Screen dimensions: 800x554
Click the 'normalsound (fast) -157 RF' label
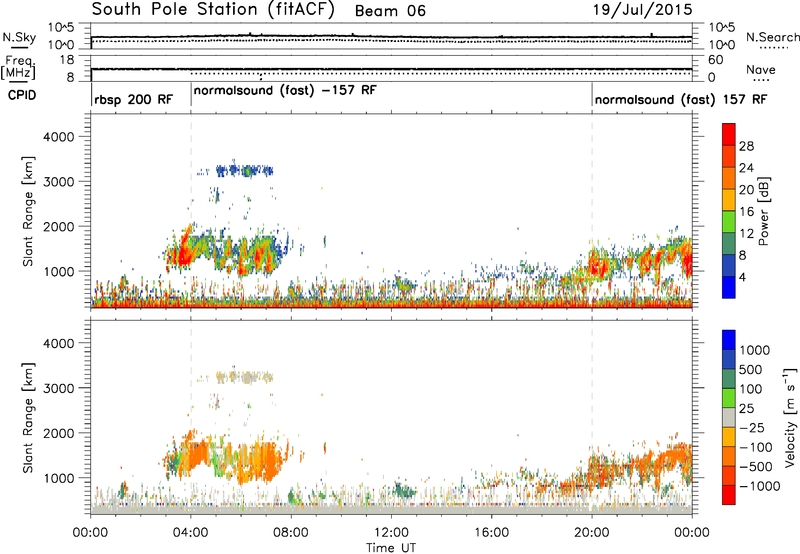point(285,91)
